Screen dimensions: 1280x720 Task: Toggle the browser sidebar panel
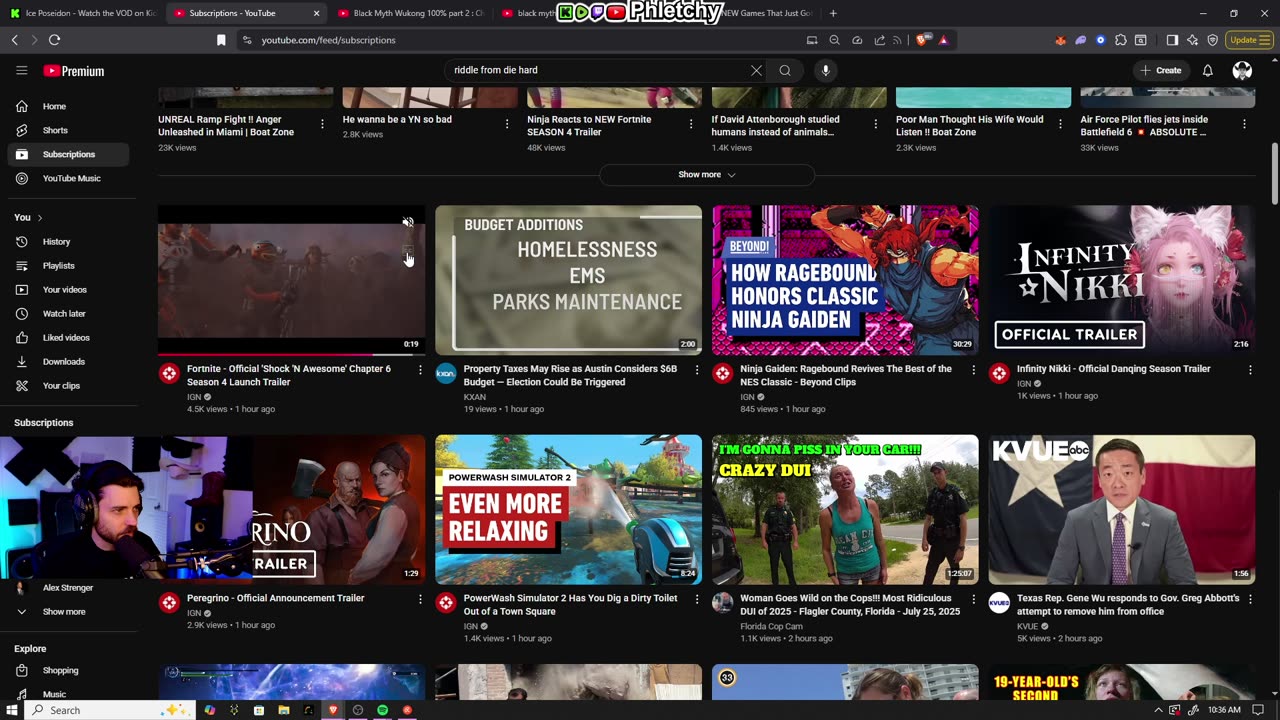point(1172,40)
